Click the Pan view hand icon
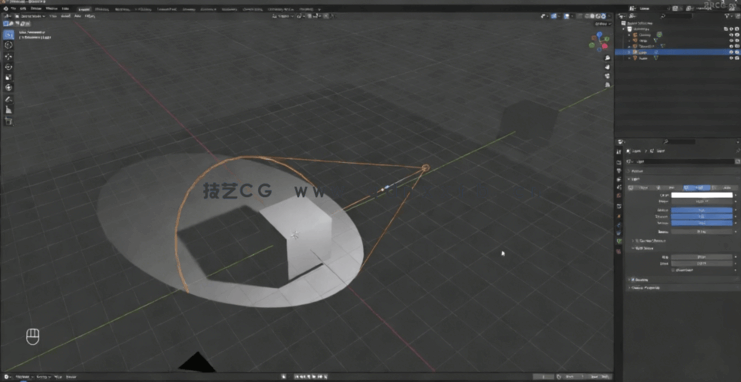This screenshot has width=741, height=382. [607, 67]
